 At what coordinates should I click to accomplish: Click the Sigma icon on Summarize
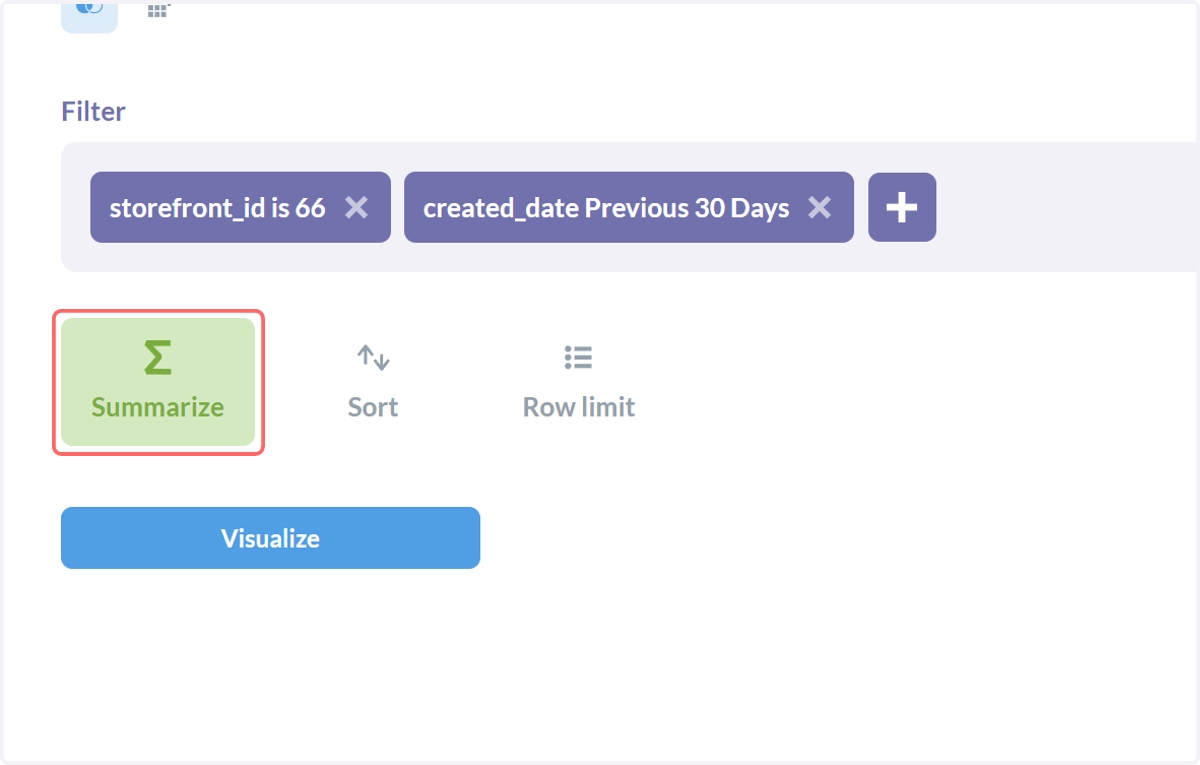(x=157, y=357)
